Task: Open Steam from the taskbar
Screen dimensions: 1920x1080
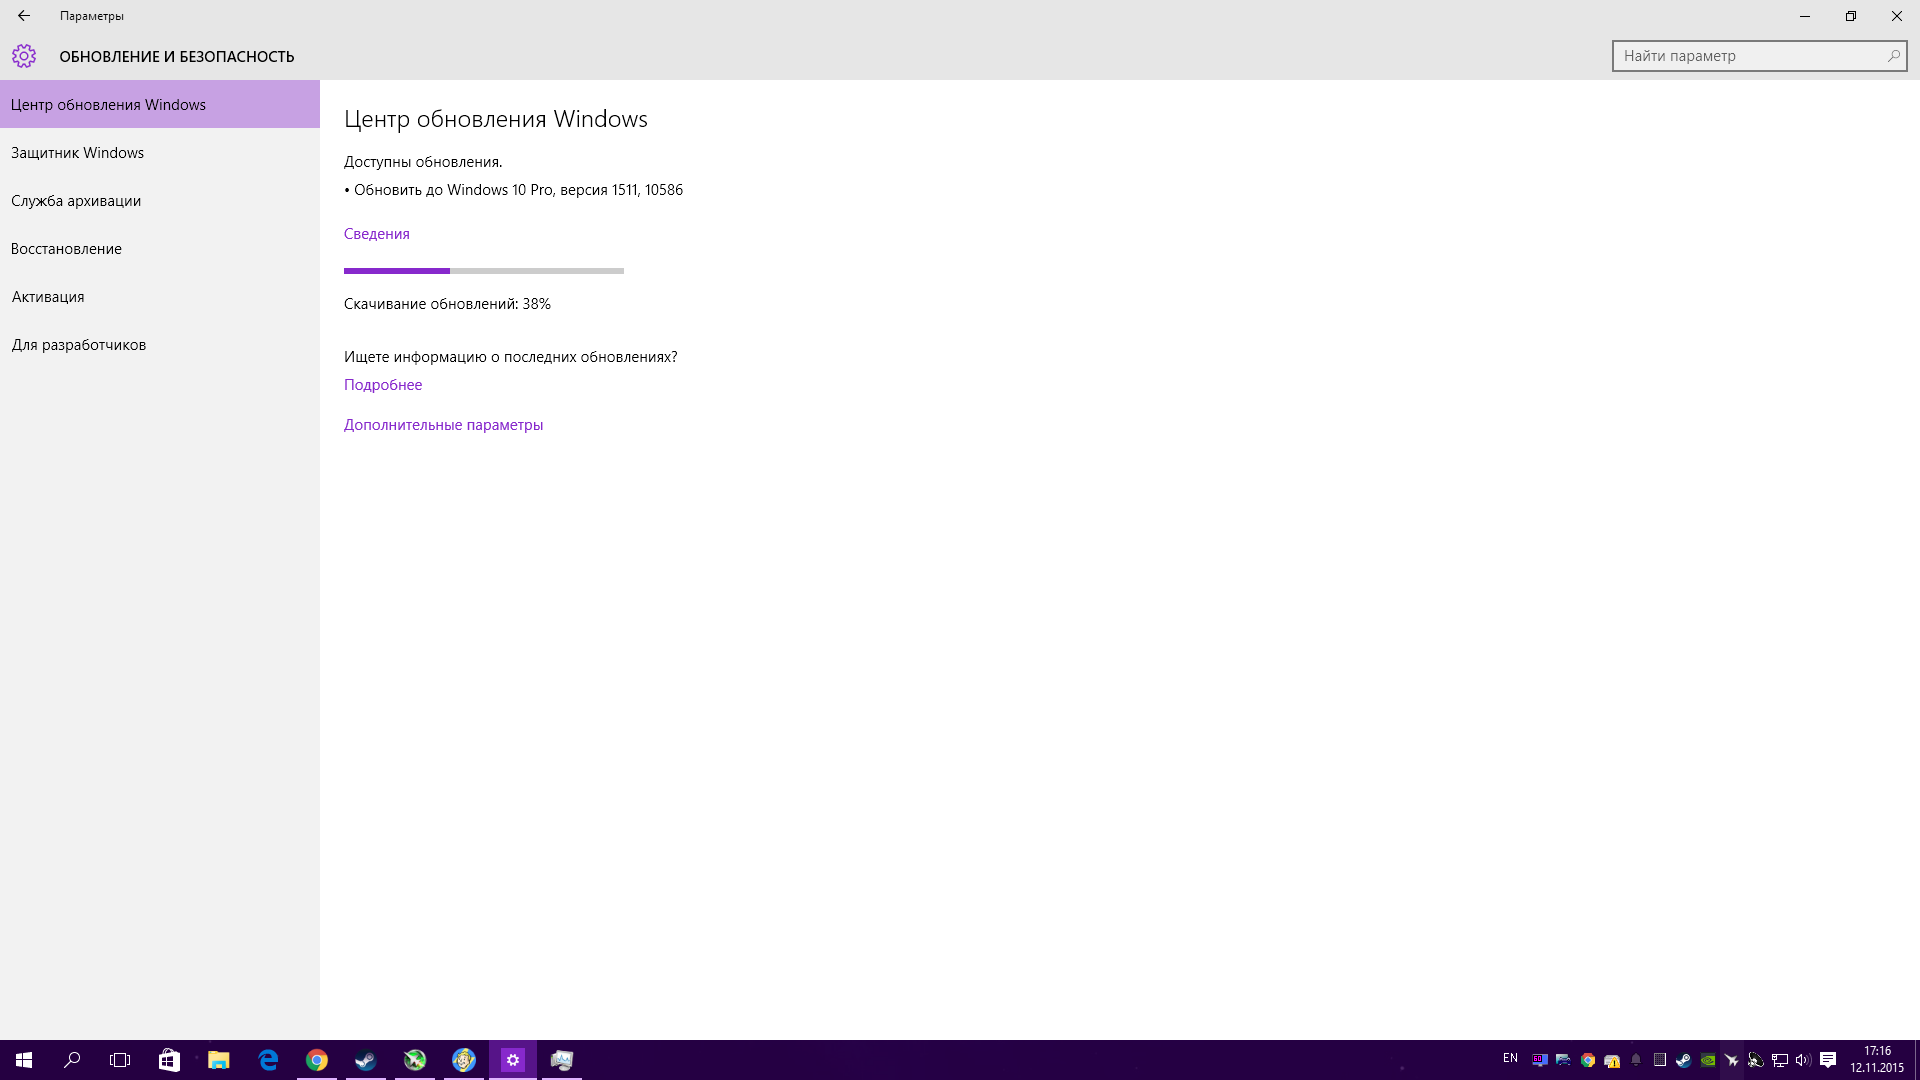Action: tap(366, 1060)
